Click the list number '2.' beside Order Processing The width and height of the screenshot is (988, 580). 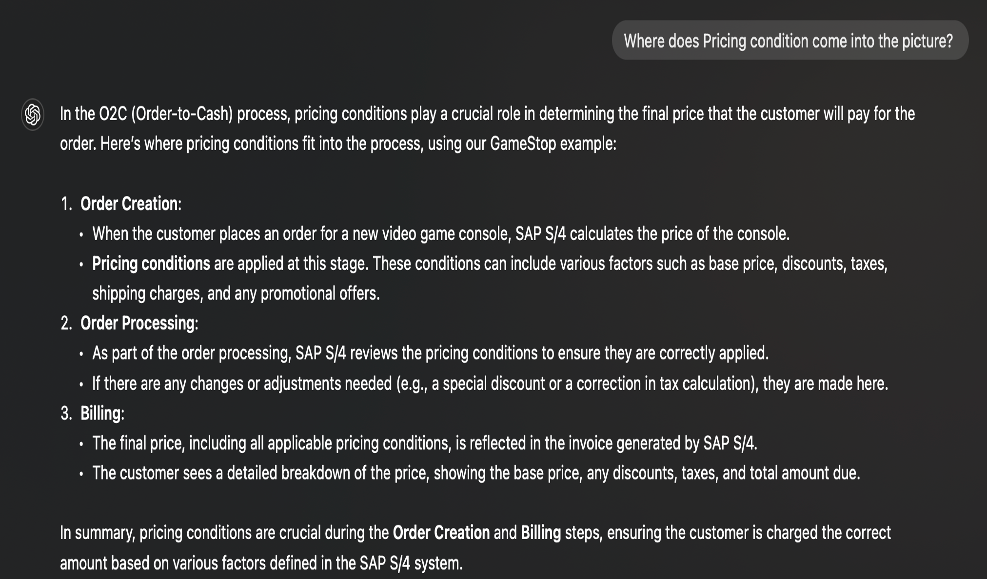(x=66, y=323)
